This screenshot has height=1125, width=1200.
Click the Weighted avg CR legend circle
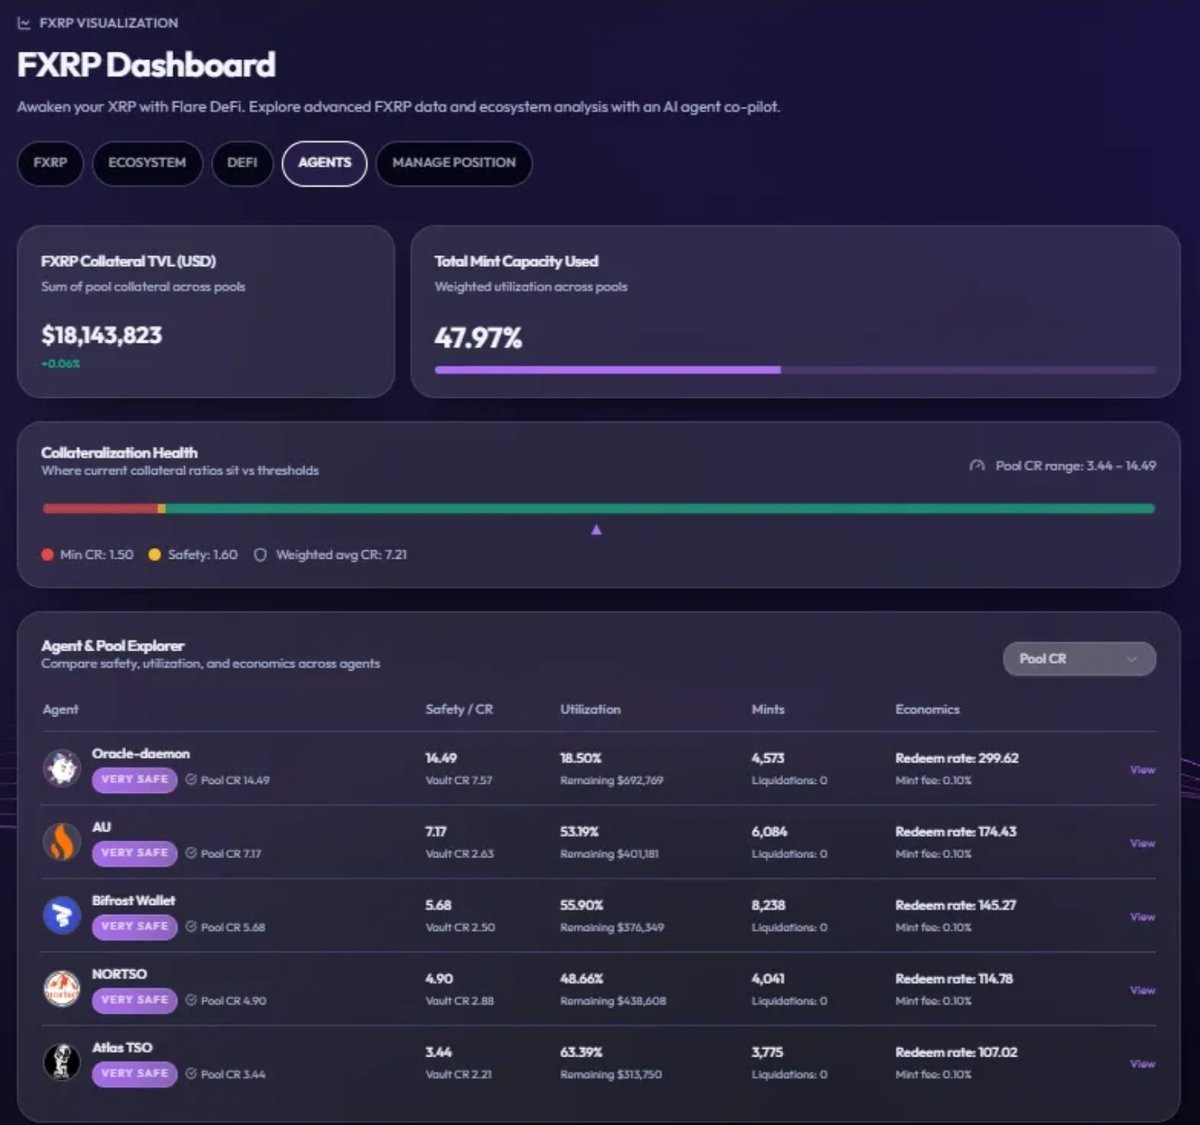(x=260, y=555)
